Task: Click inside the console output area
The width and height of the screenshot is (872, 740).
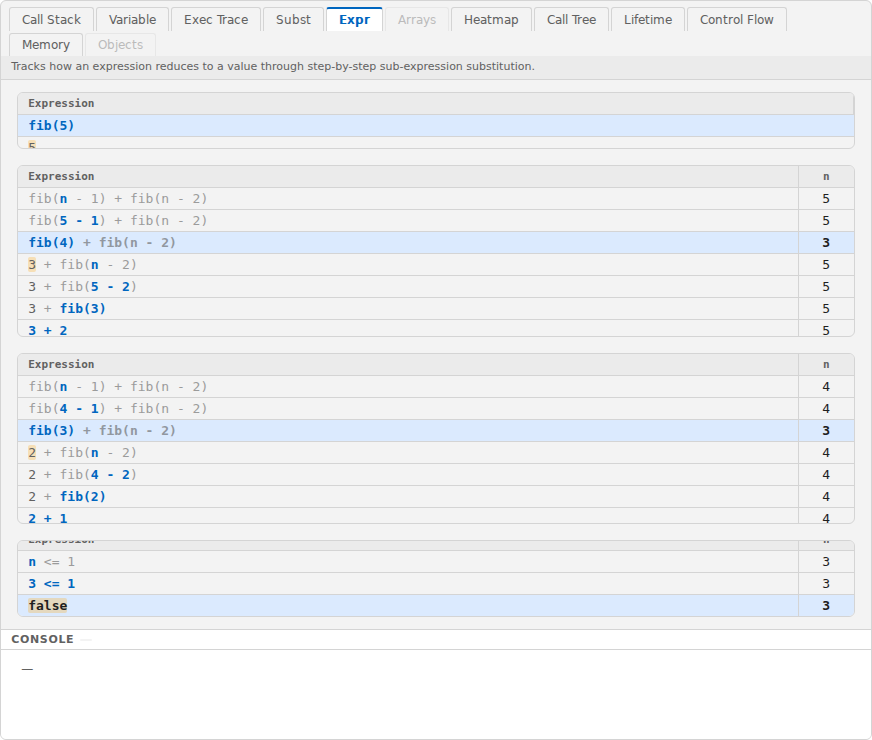Action: (x=435, y=694)
